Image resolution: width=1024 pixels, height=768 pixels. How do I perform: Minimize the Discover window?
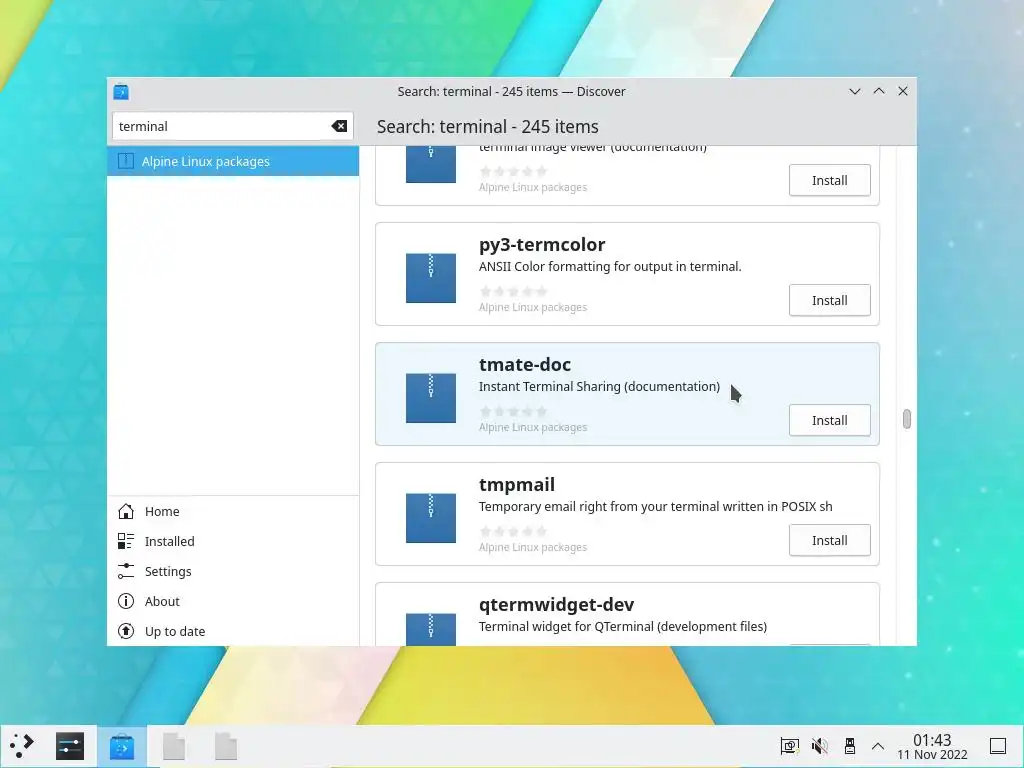coord(855,91)
